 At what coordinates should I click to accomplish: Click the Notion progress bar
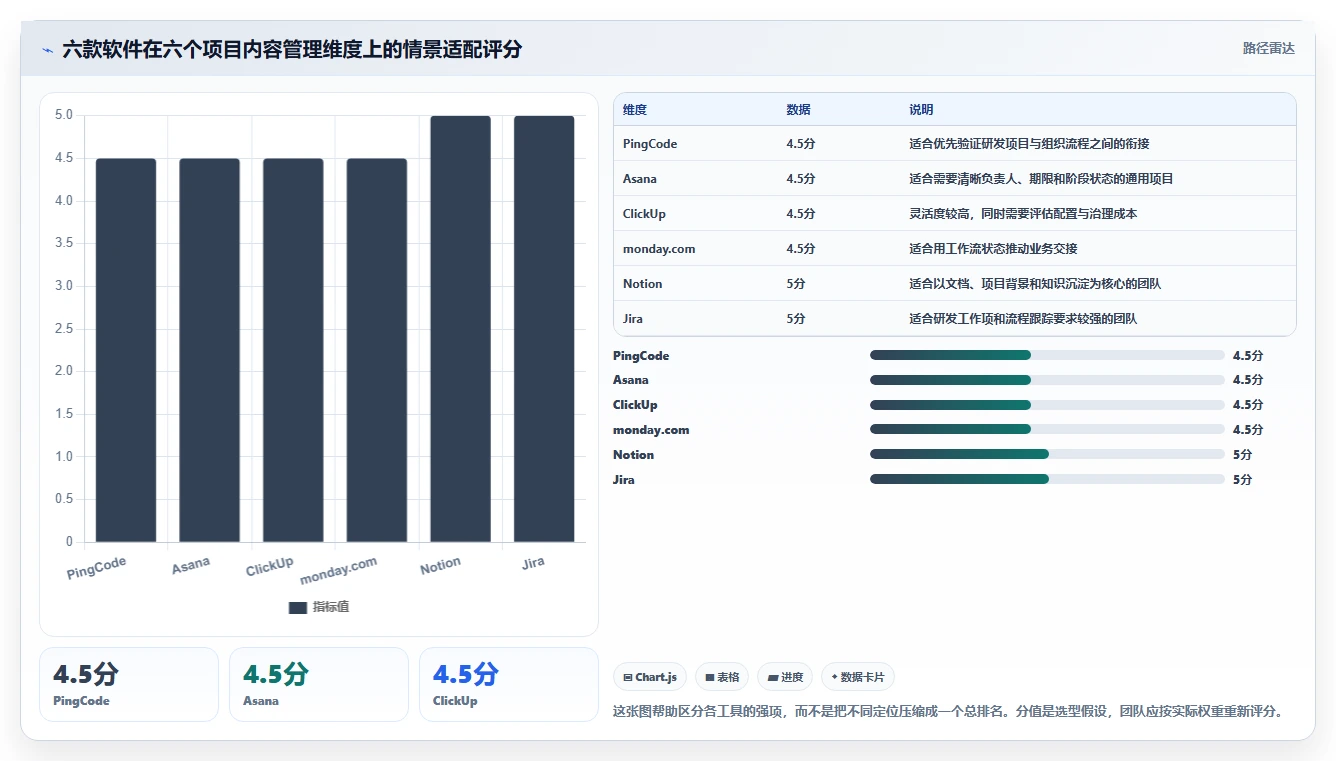click(1047, 454)
